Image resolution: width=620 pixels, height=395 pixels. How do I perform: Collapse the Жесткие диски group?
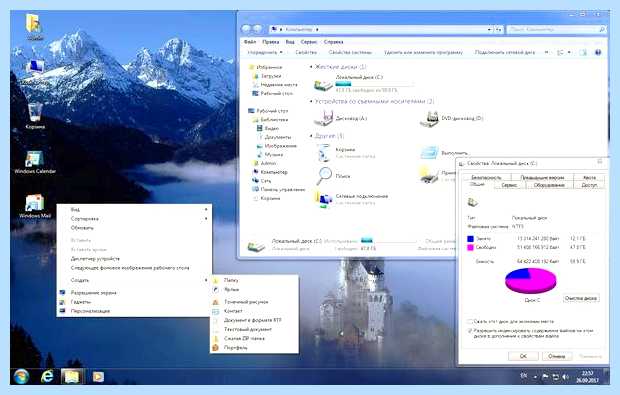tap(311, 67)
